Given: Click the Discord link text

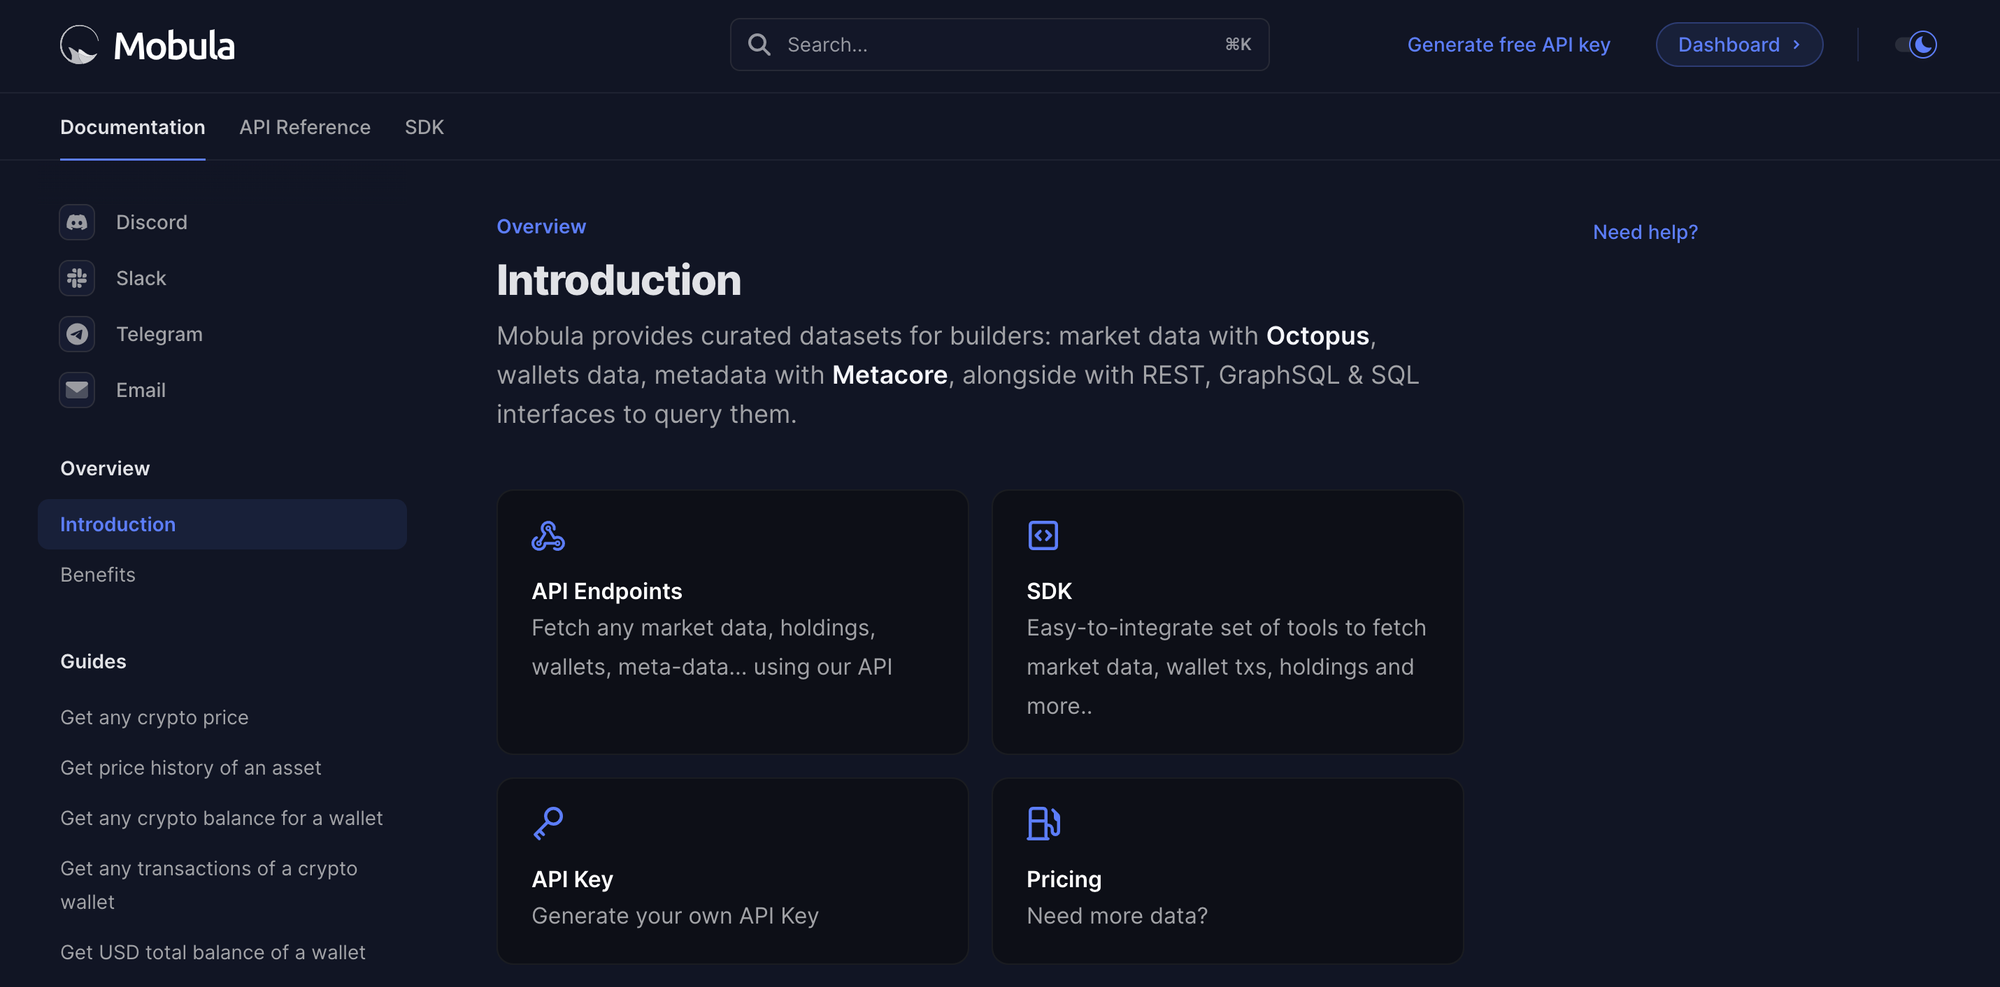Looking at the screenshot, I should 152,222.
